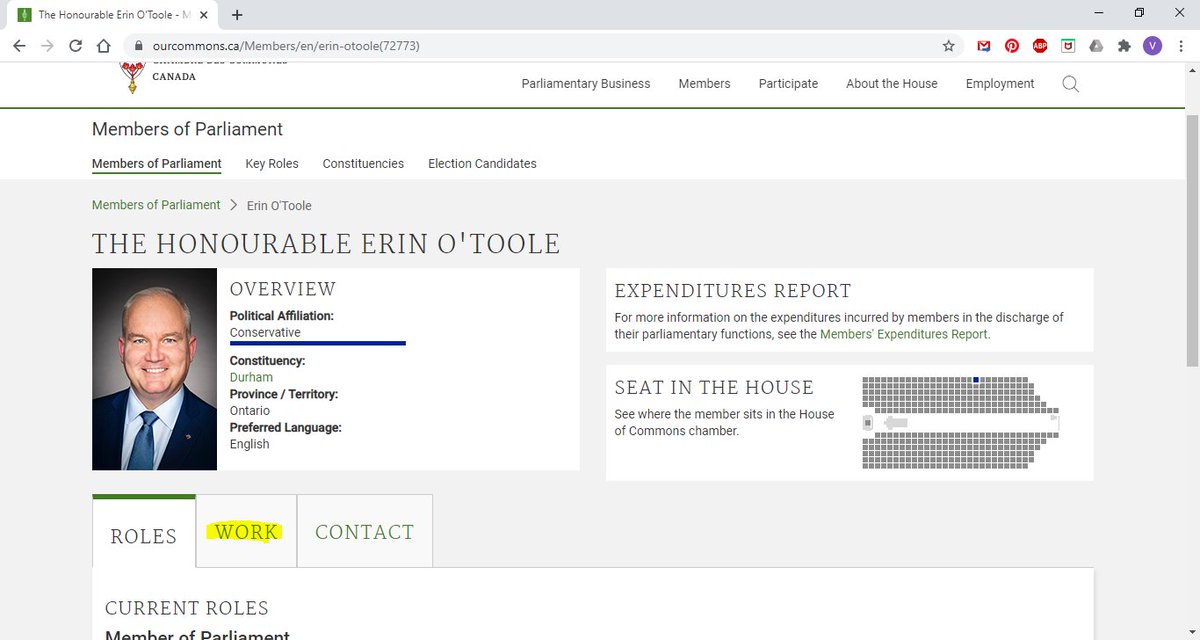The width and height of the screenshot is (1200, 640).
Task: Close the Erin O'Toole browser tab
Action: pos(206,15)
